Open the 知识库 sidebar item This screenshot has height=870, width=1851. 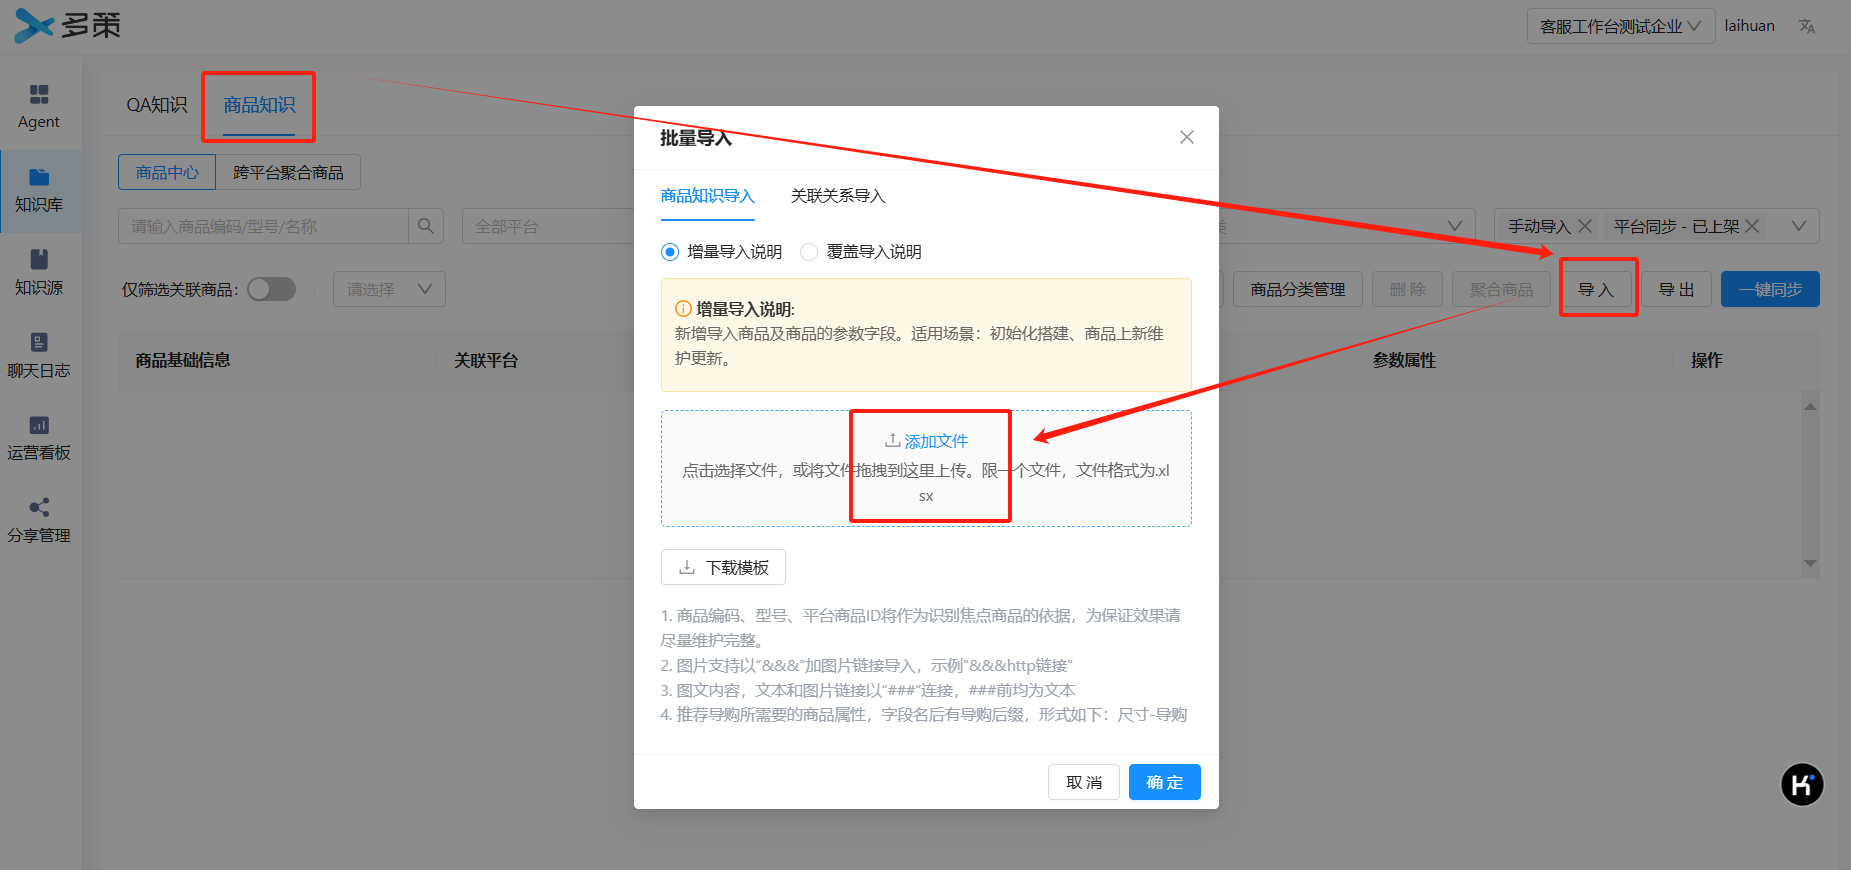pos(39,191)
